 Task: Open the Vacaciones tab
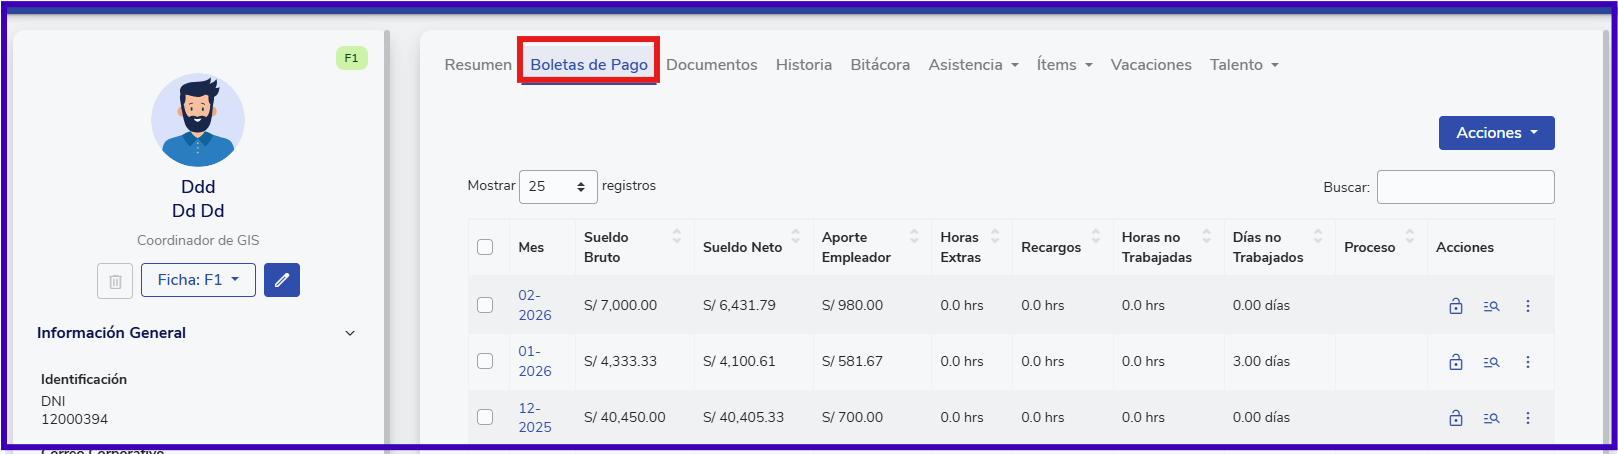pos(1150,65)
